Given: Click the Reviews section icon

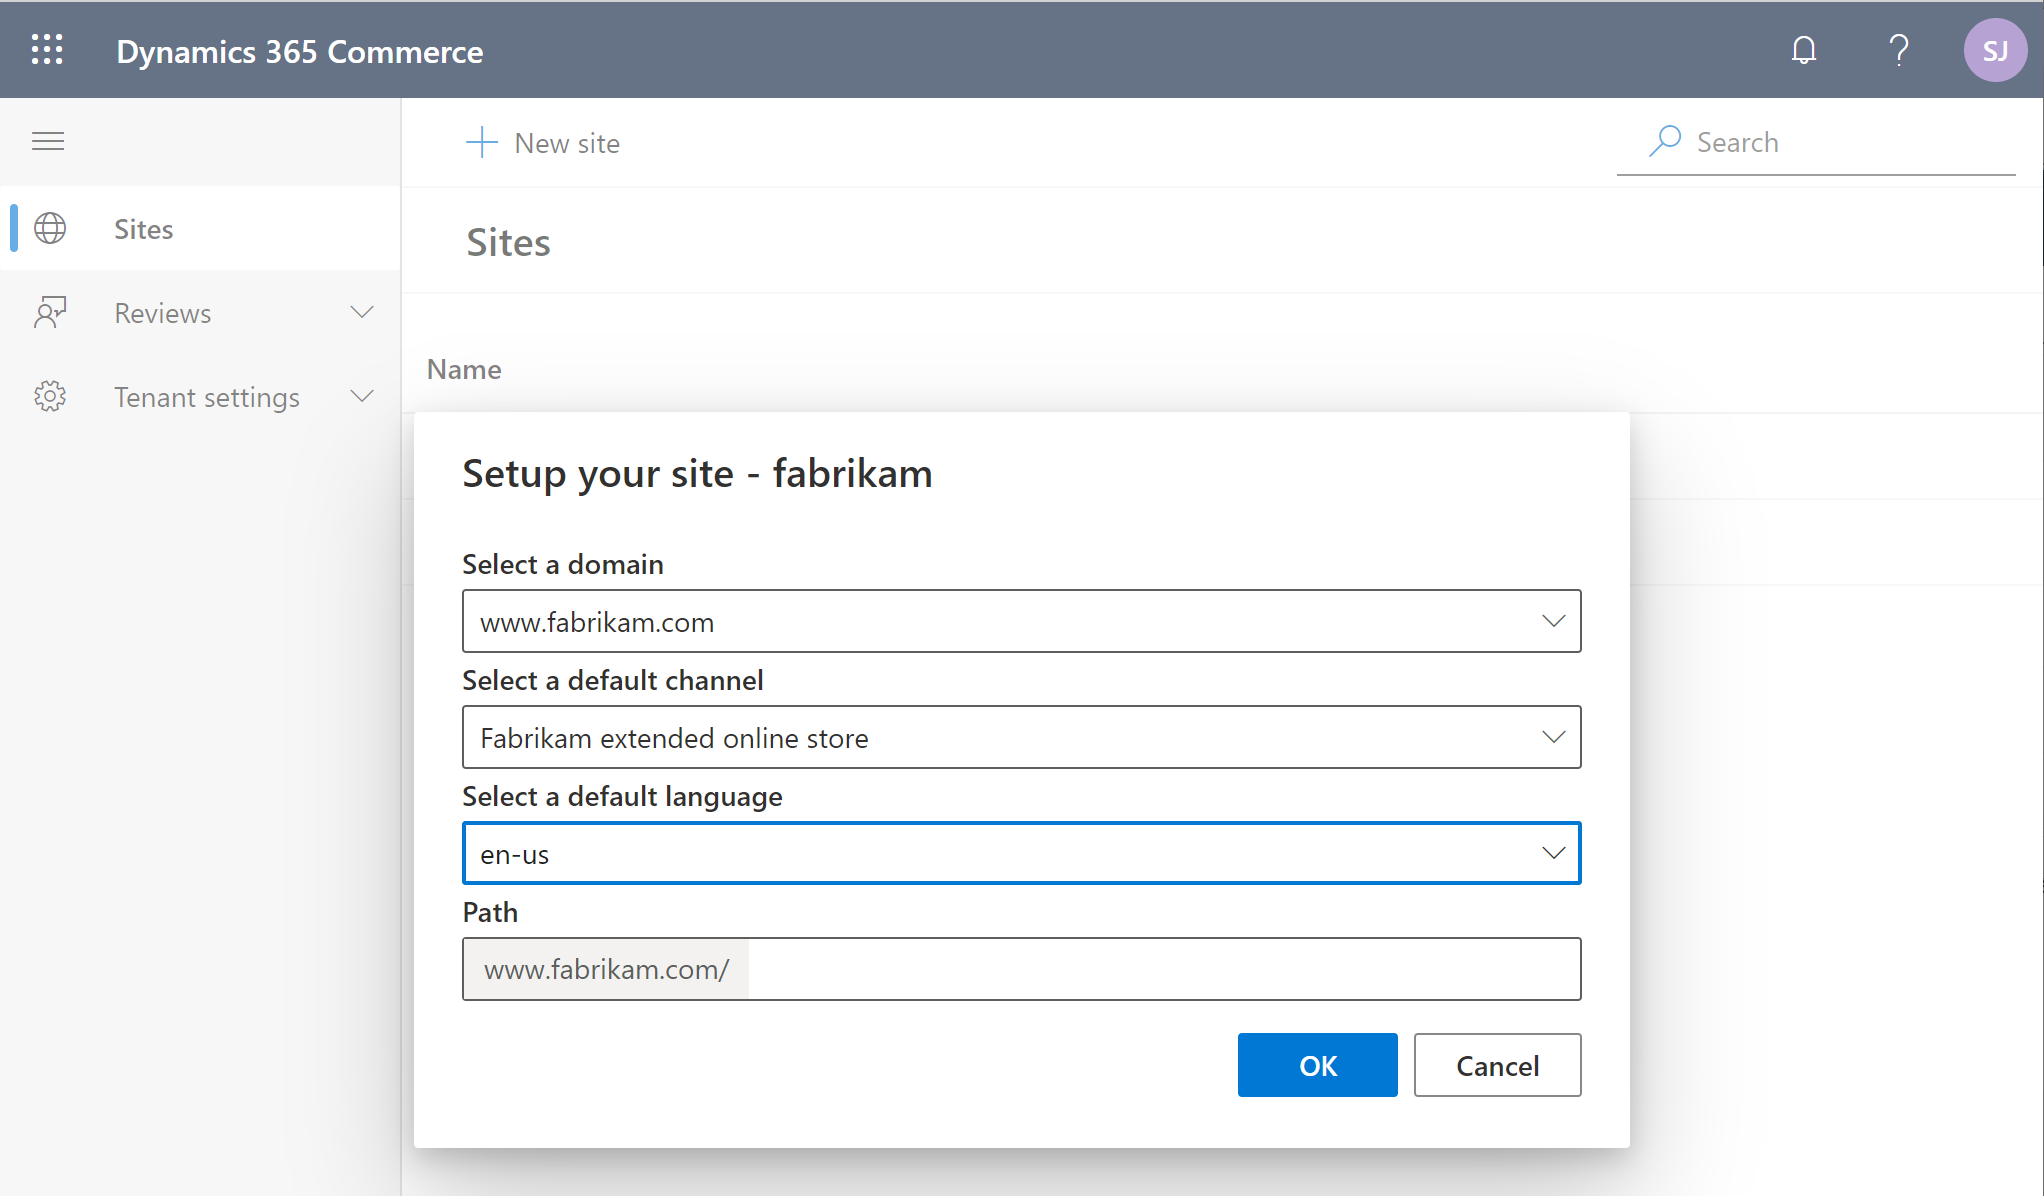Looking at the screenshot, I should pos(50,312).
